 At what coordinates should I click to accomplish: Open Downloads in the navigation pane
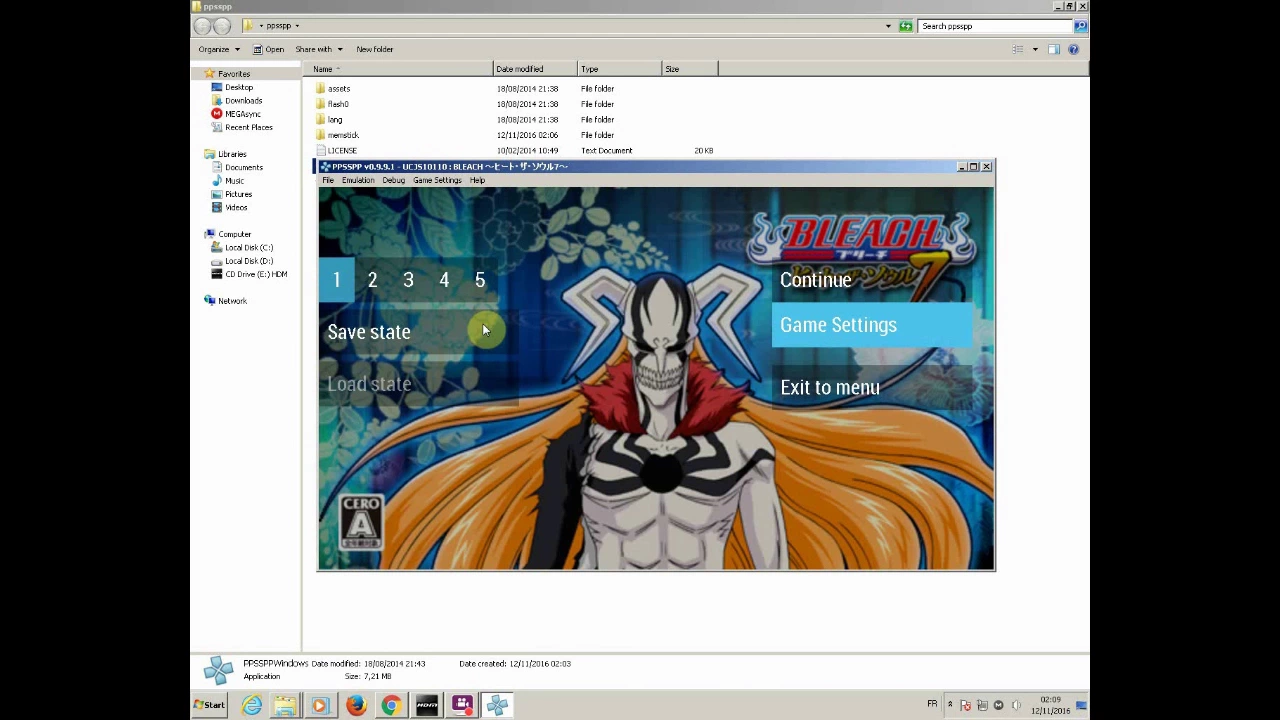243,101
